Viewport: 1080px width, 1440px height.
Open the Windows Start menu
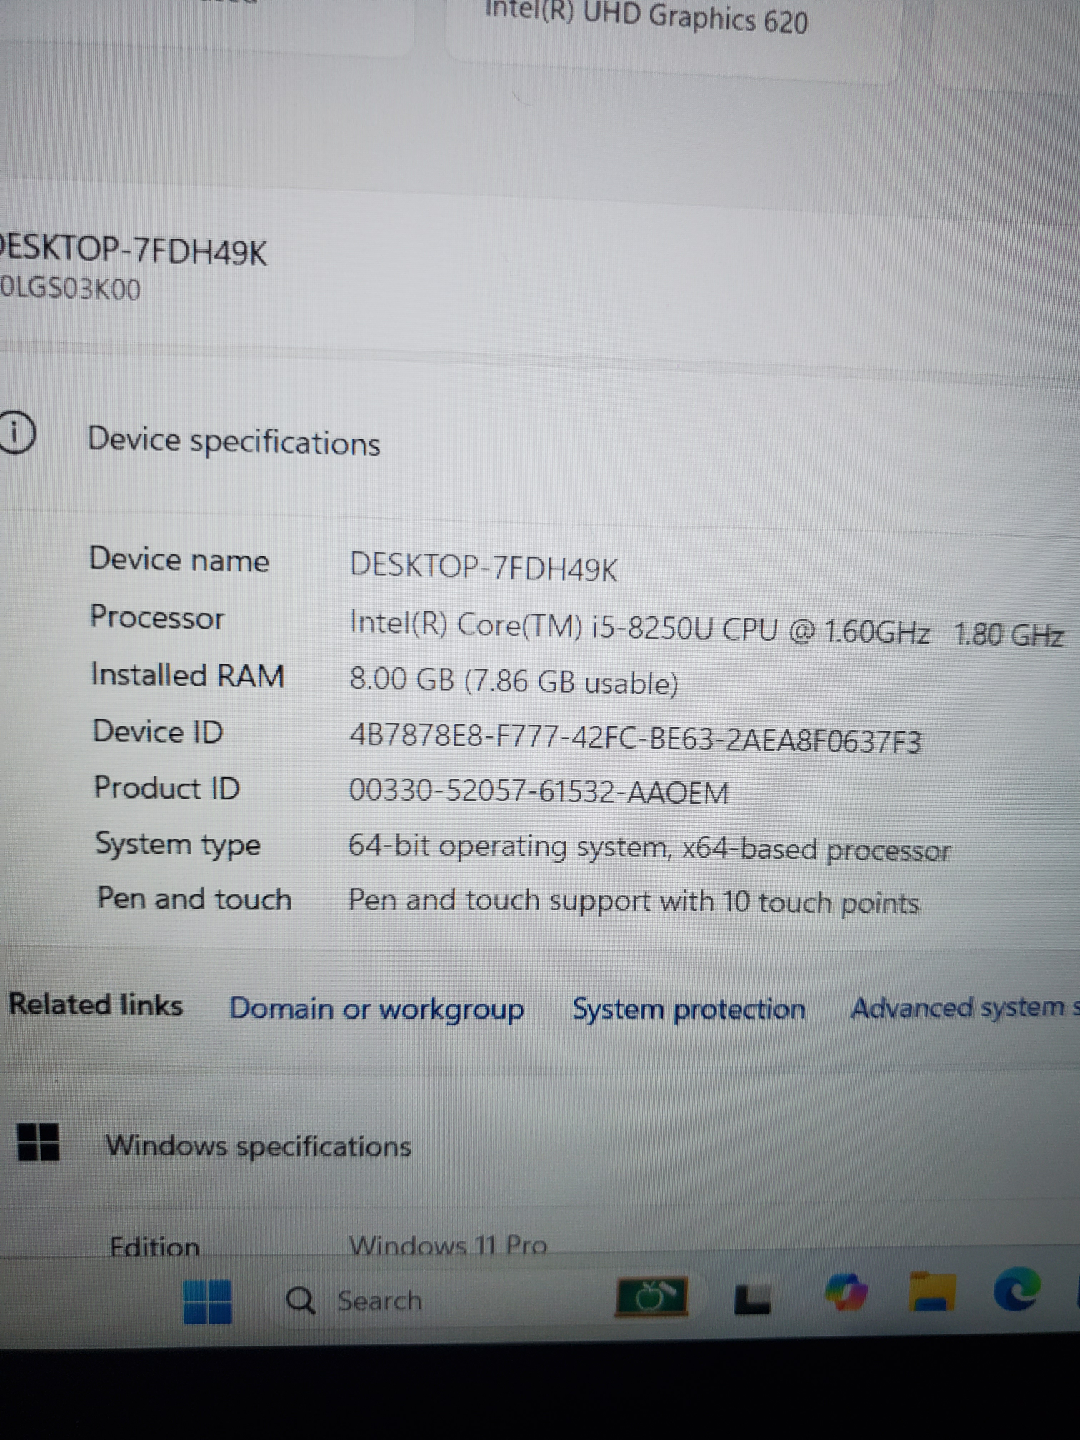[208, 1301]
